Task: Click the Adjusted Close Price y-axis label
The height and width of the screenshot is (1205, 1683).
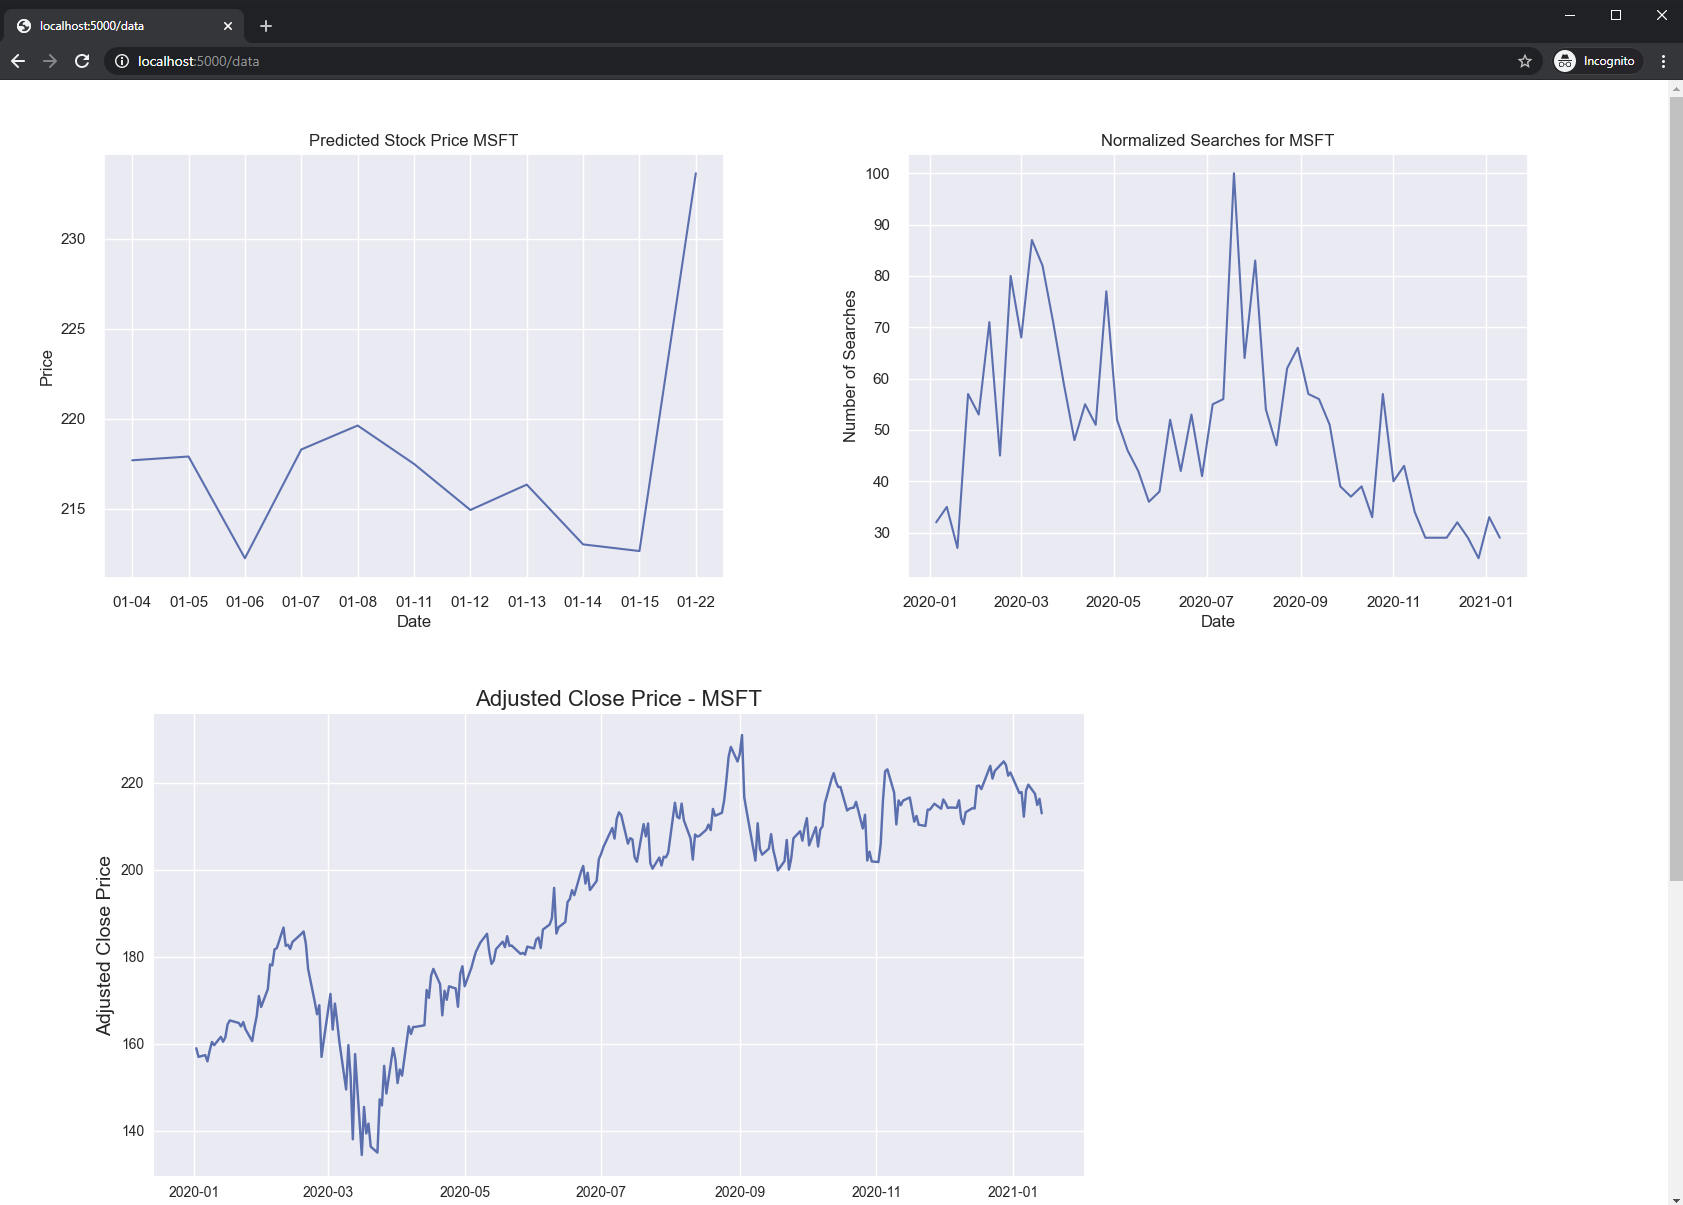Action: 104,945
